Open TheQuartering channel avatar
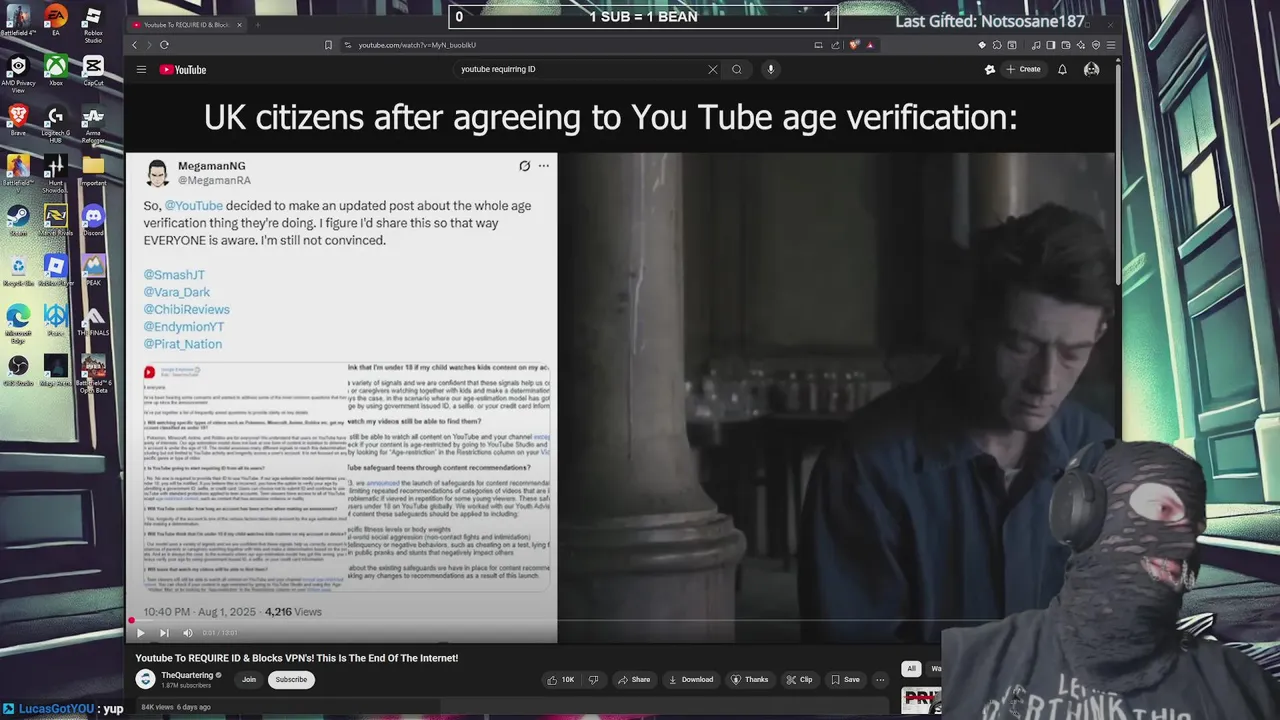 [145, 679]
